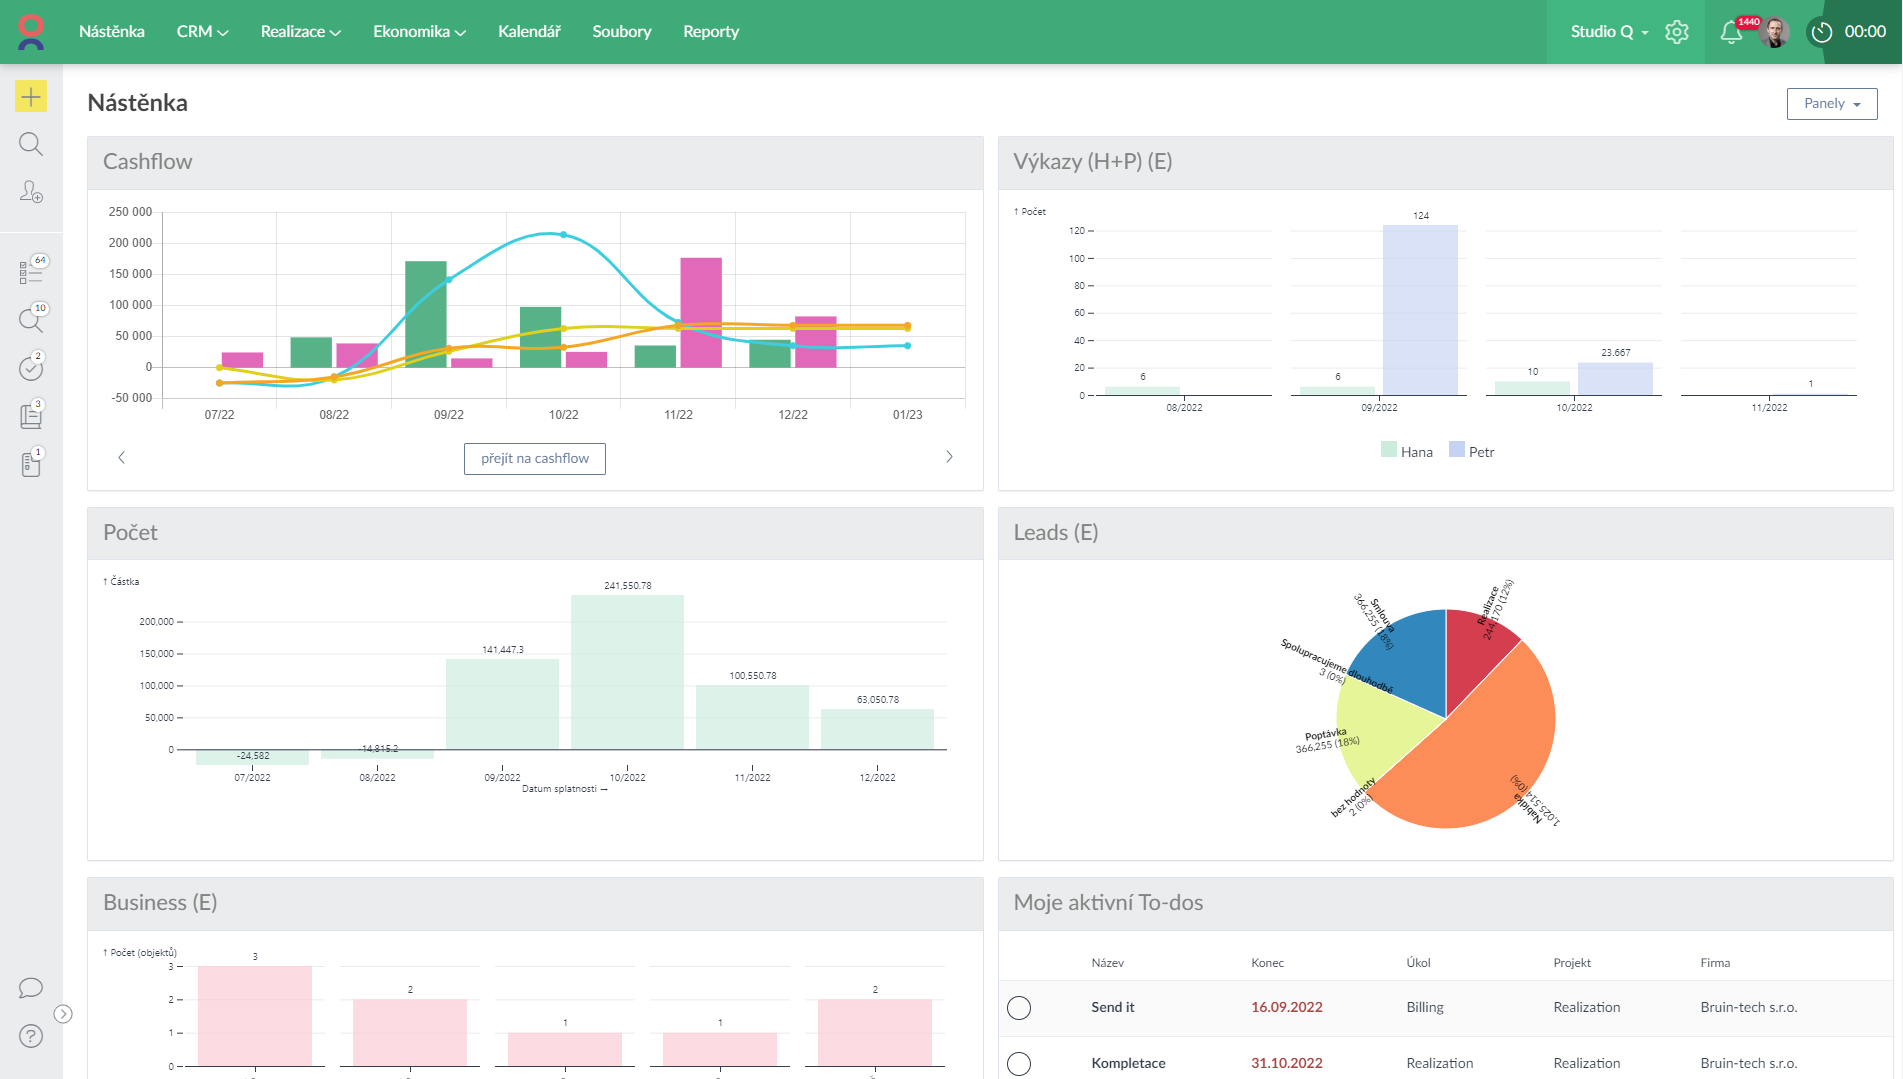Open the Reporty menu item
1903x1079 pixels.
click(711, 32)
